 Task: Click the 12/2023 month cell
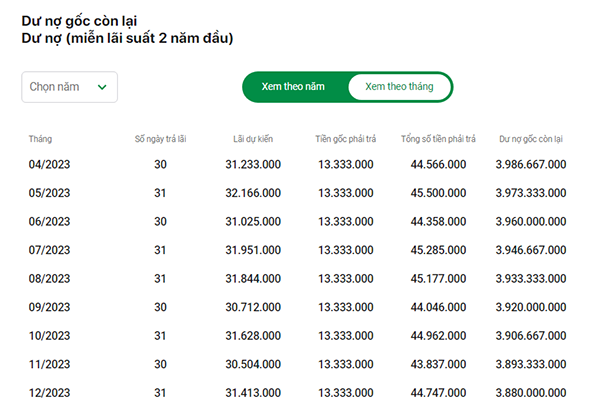click(x=49, y=393)
